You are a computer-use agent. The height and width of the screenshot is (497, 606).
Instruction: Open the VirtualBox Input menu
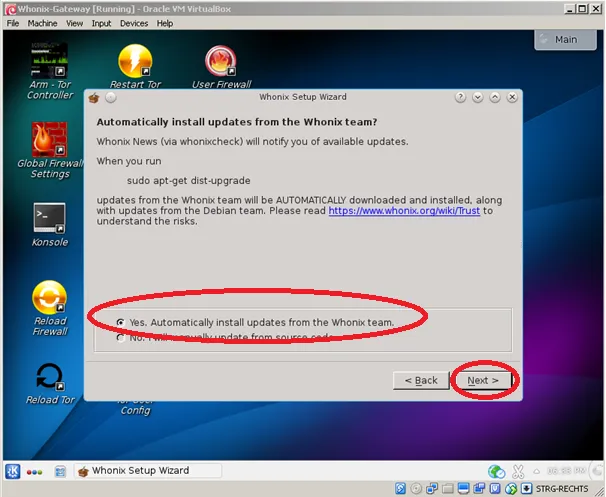pyautogui.click(x=101, y=23)
